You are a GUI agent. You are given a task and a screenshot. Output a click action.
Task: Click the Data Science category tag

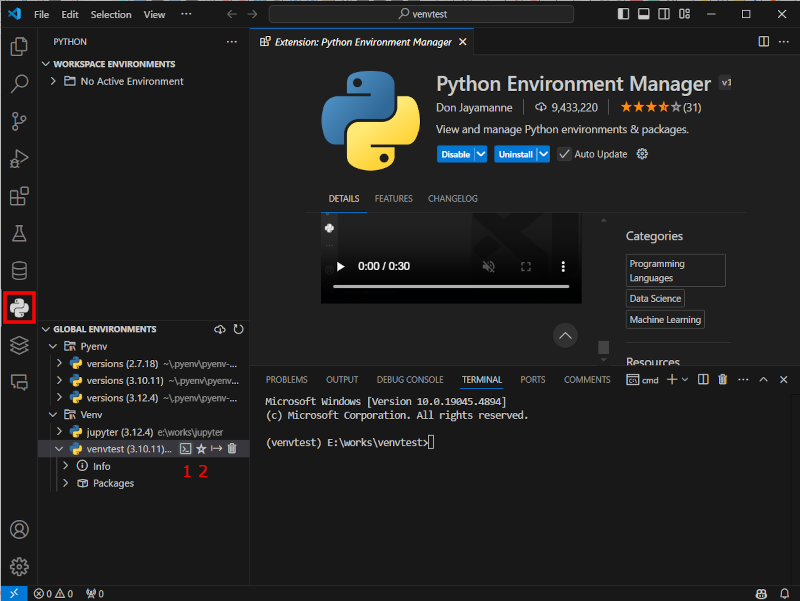655,298
